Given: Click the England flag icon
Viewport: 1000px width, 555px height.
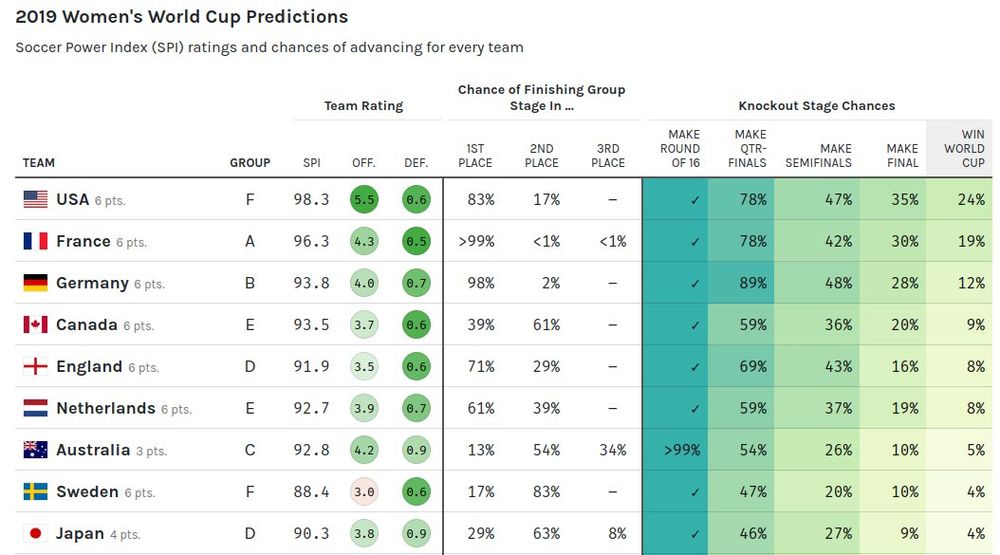Looking at the screenshot, I should coord(35,367).
